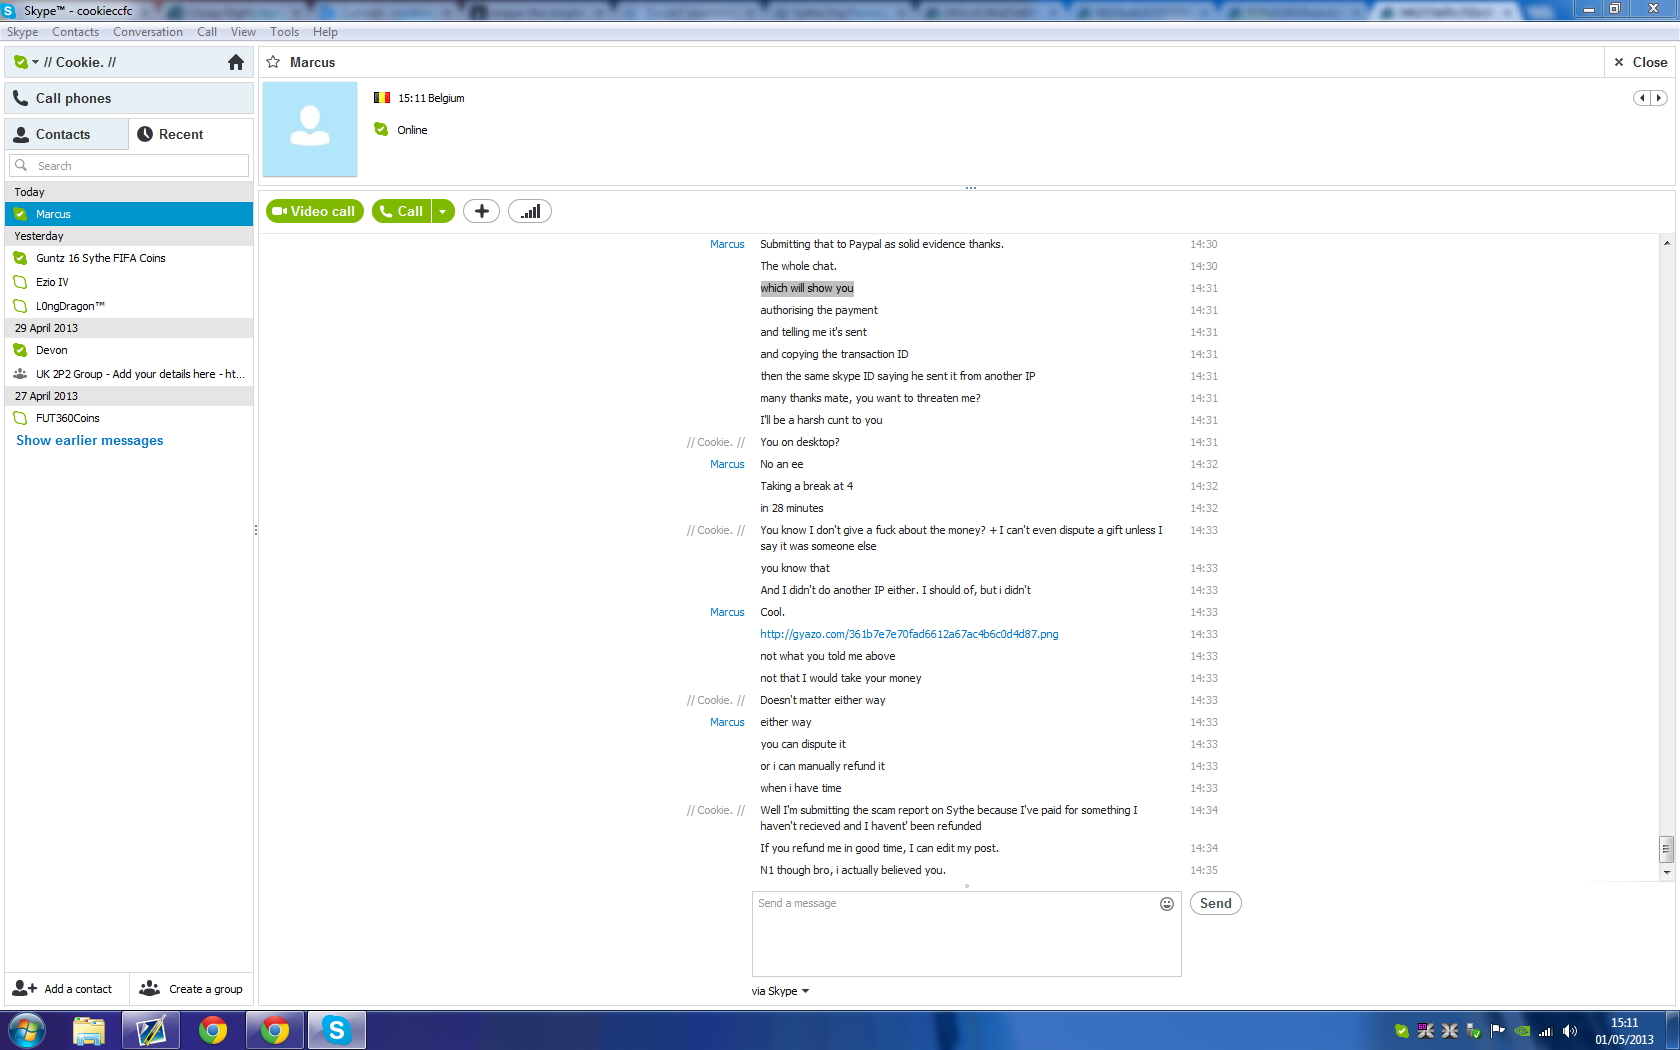Screen dimensions: 1680x1050
Task: Click the chat scrollbar up arrow
Action: (x=1666, y=243)
